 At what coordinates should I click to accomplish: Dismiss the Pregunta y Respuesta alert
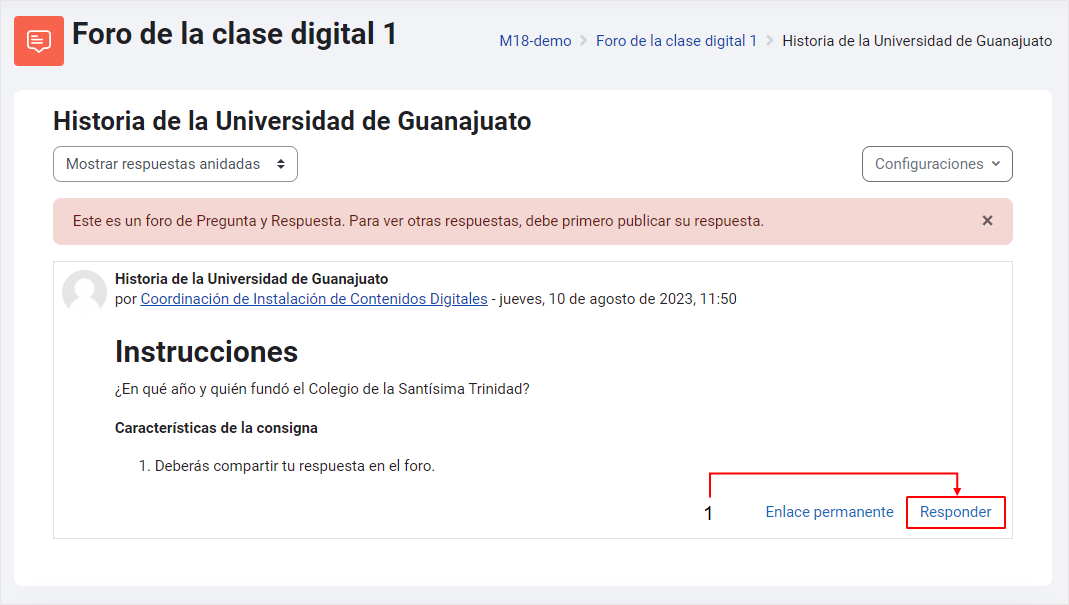[987, 221]
